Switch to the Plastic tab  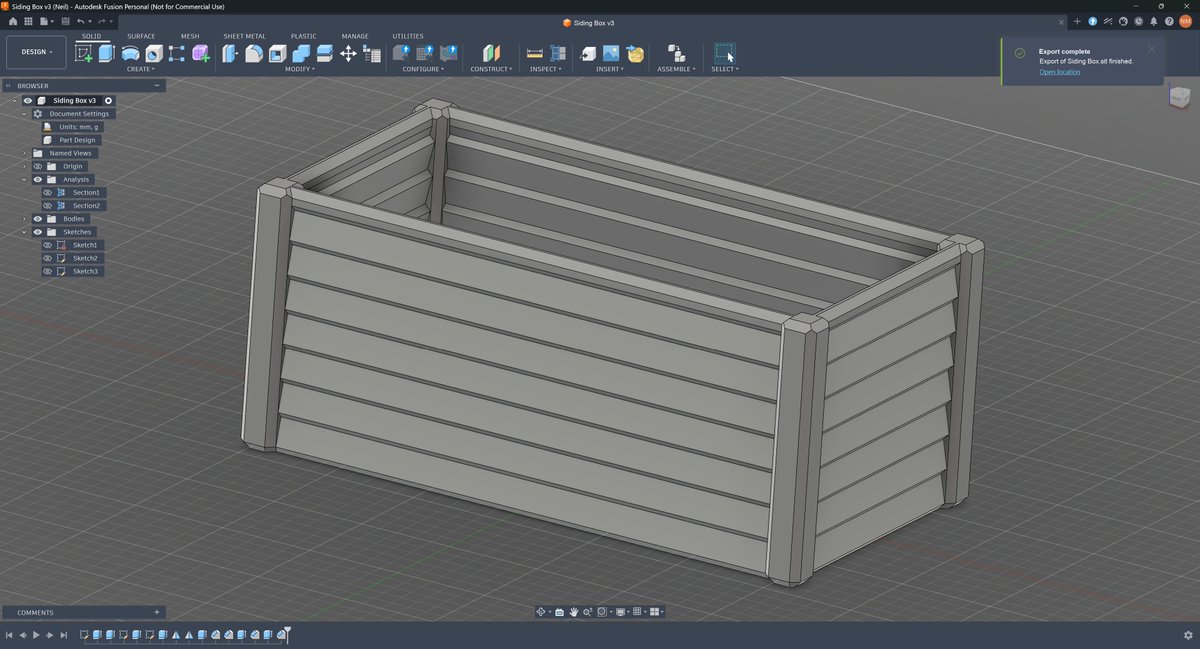304,36
